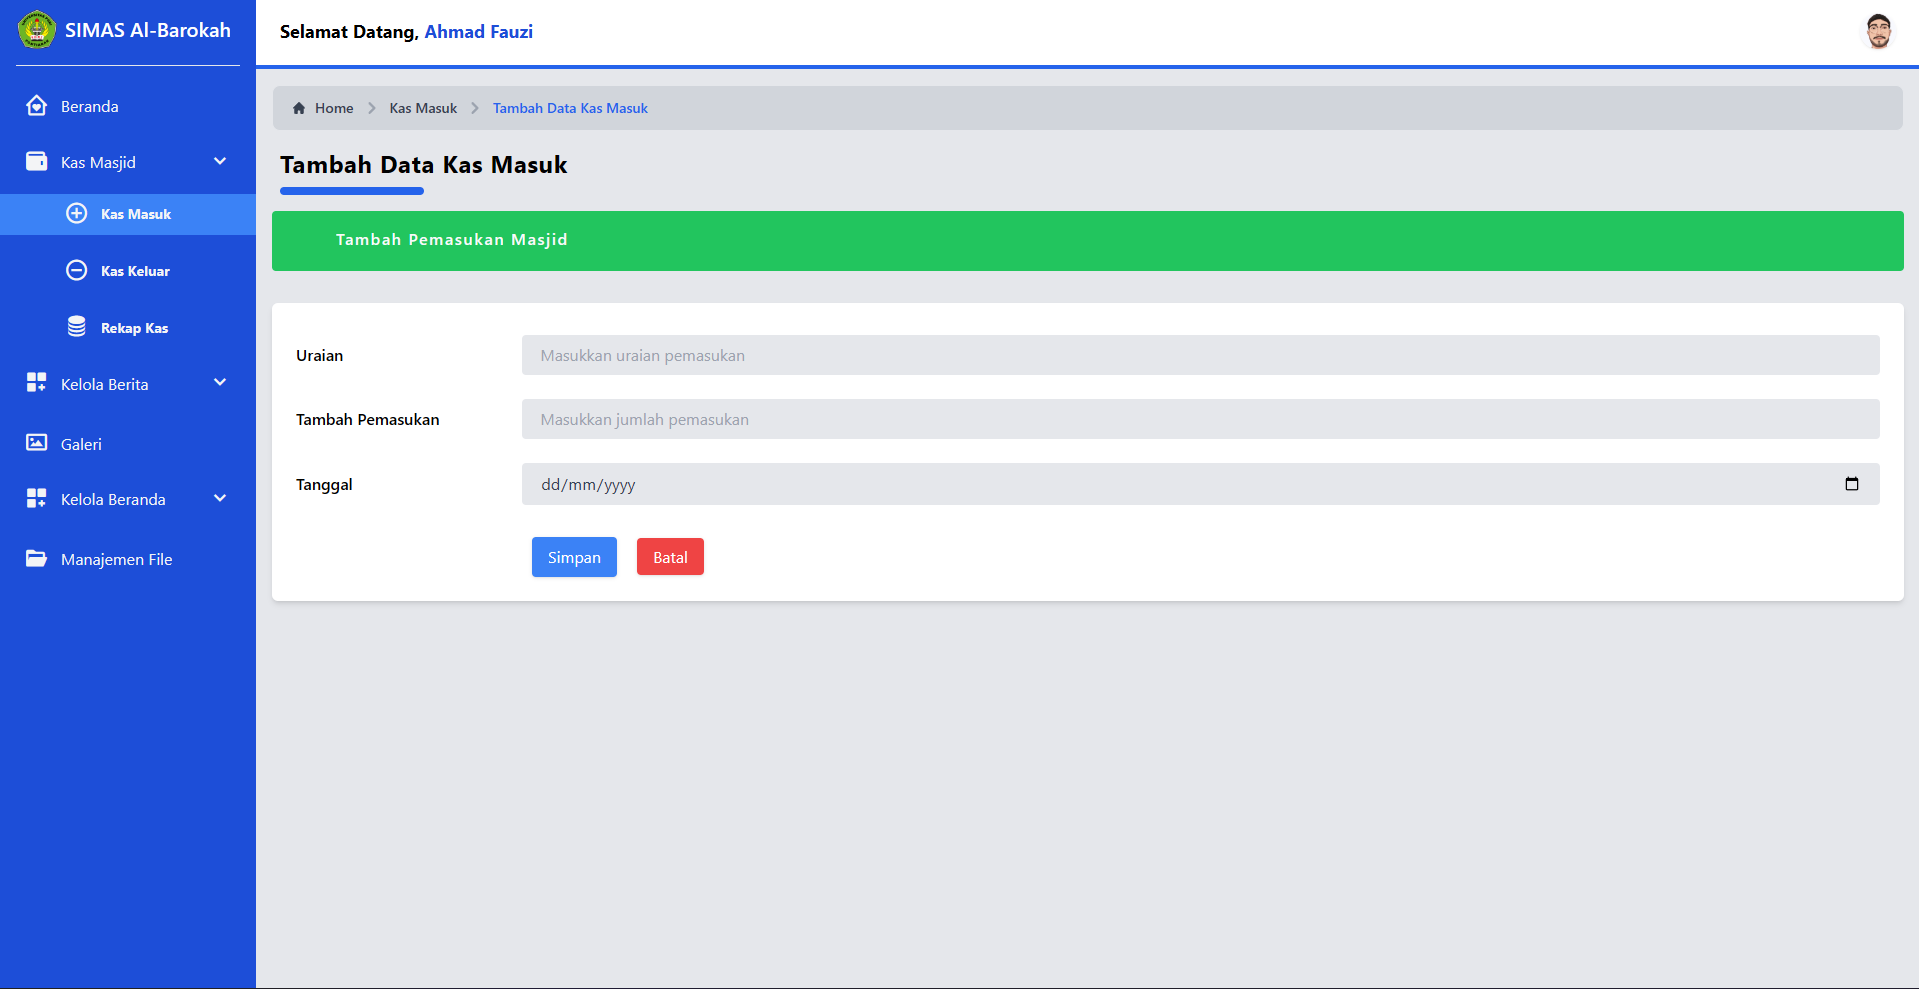This screenshot has width=1919, height=989.
Task: Click the Rekap Kas database icon
Action: [x=77, y=327]
